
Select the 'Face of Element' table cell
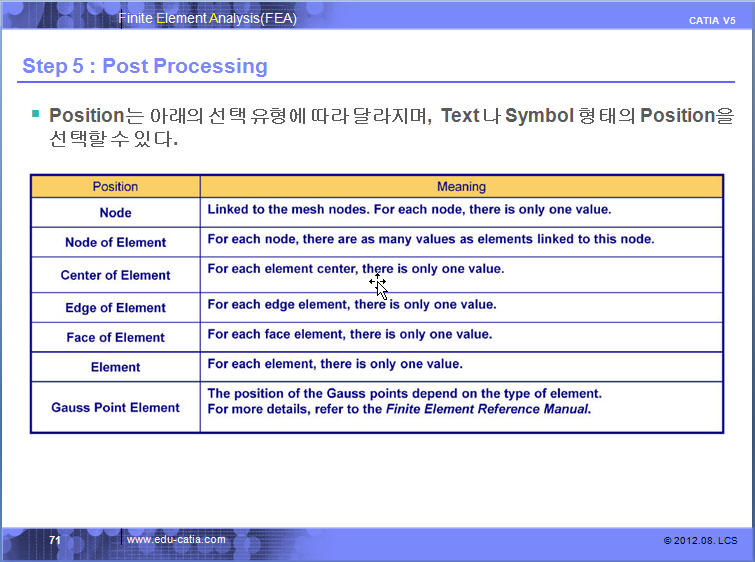[x=115, y=337]
